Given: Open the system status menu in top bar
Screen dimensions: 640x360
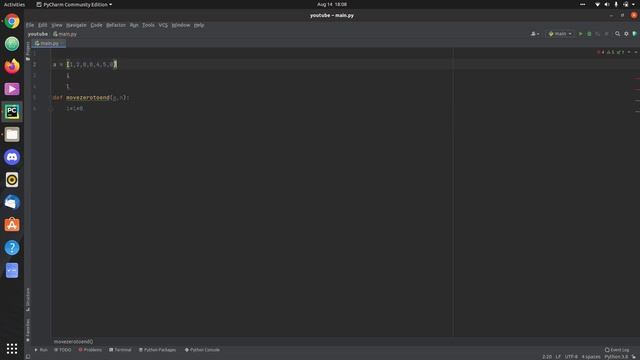Looking at the screenshot, I should tap(615, 4).
